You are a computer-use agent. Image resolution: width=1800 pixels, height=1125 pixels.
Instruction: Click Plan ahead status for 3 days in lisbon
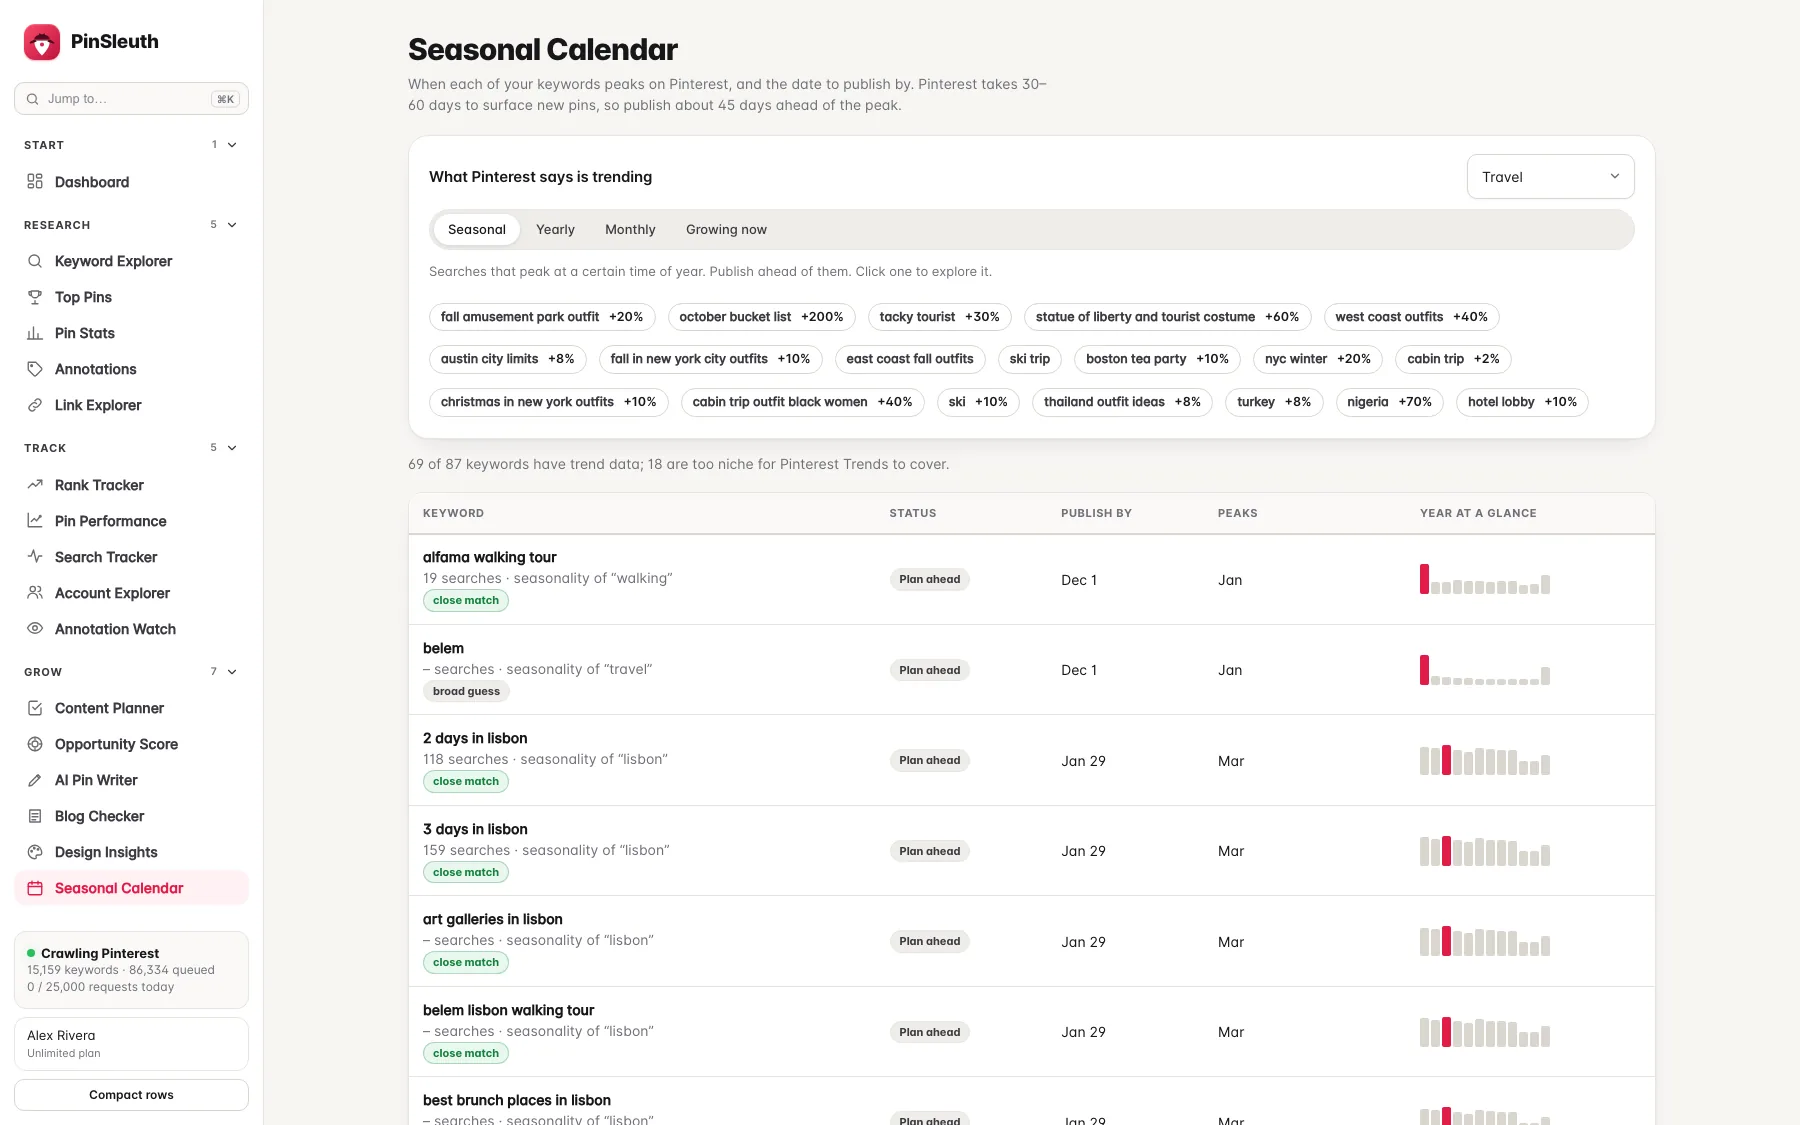pyautogui.click(x=929, y=851)
